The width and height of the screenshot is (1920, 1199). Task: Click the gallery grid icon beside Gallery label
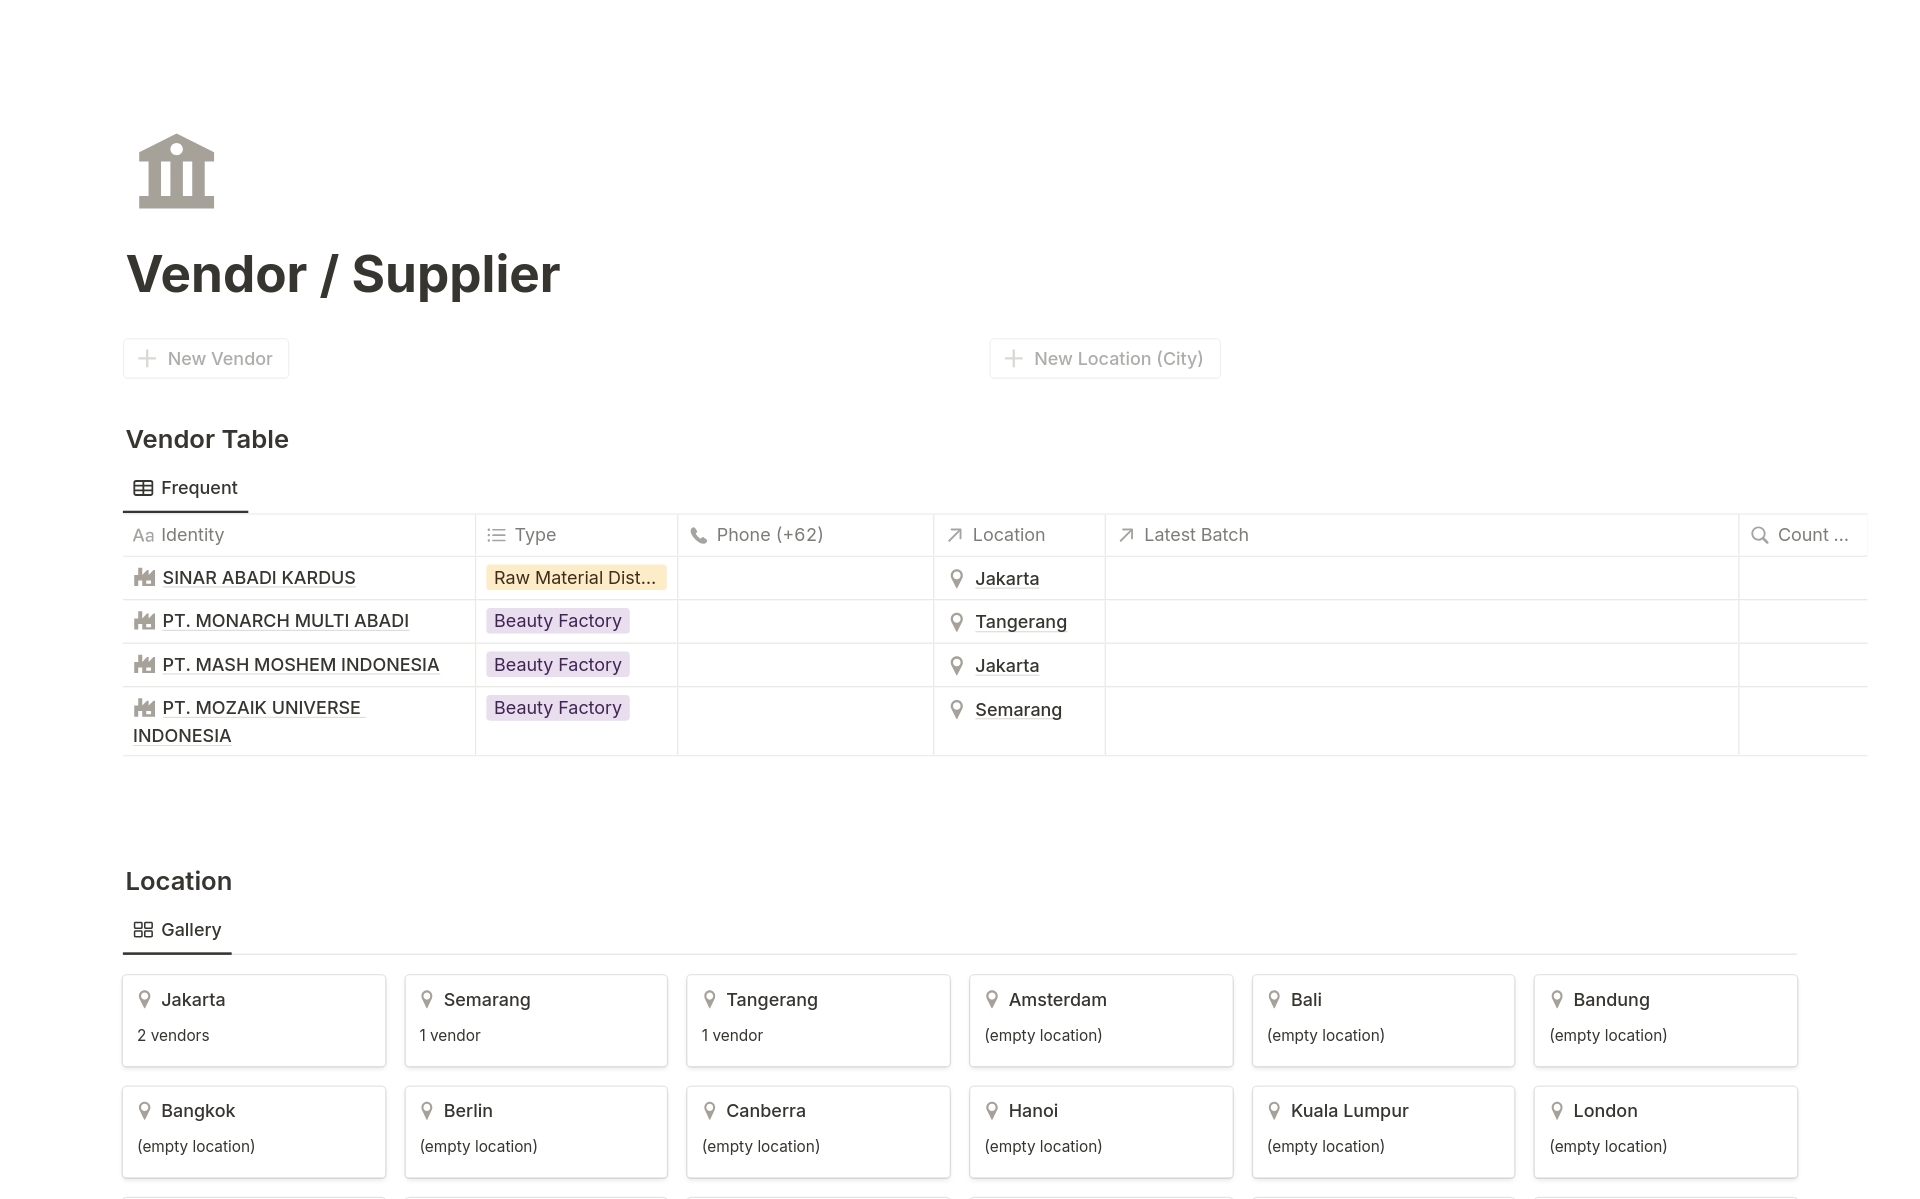click(x=142, y=929)
